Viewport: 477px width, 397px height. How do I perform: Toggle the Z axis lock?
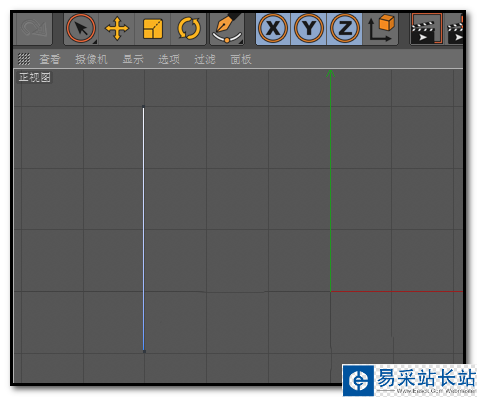point(345,29)
